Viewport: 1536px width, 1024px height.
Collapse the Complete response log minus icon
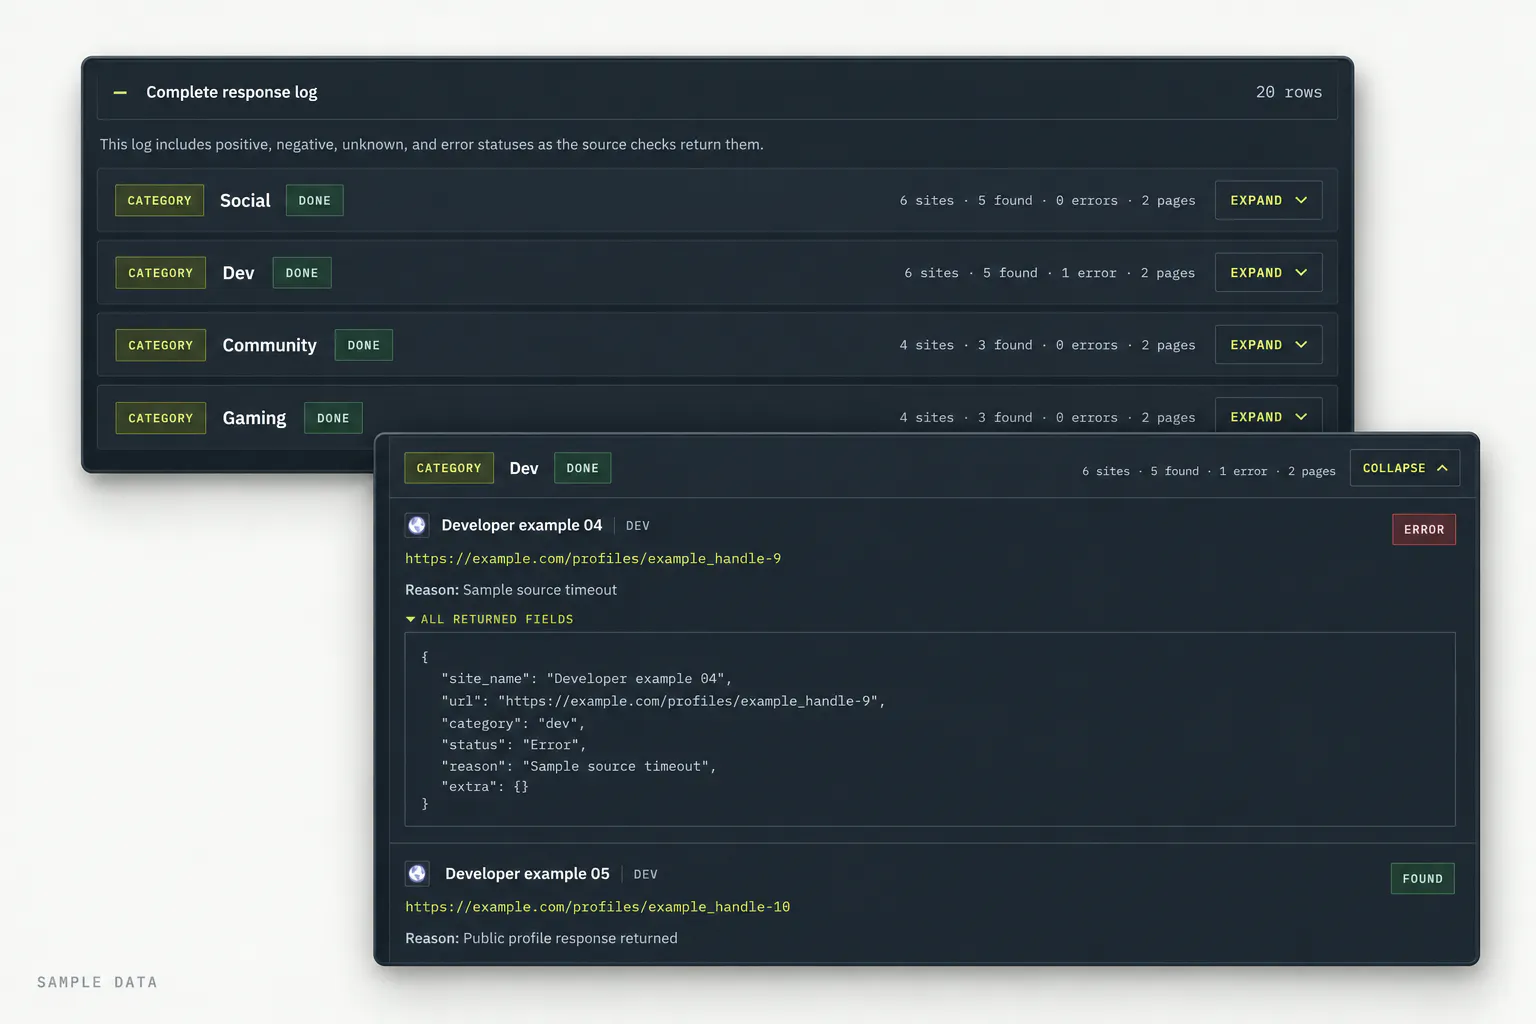pyautogui.click(x=120, y=92)
